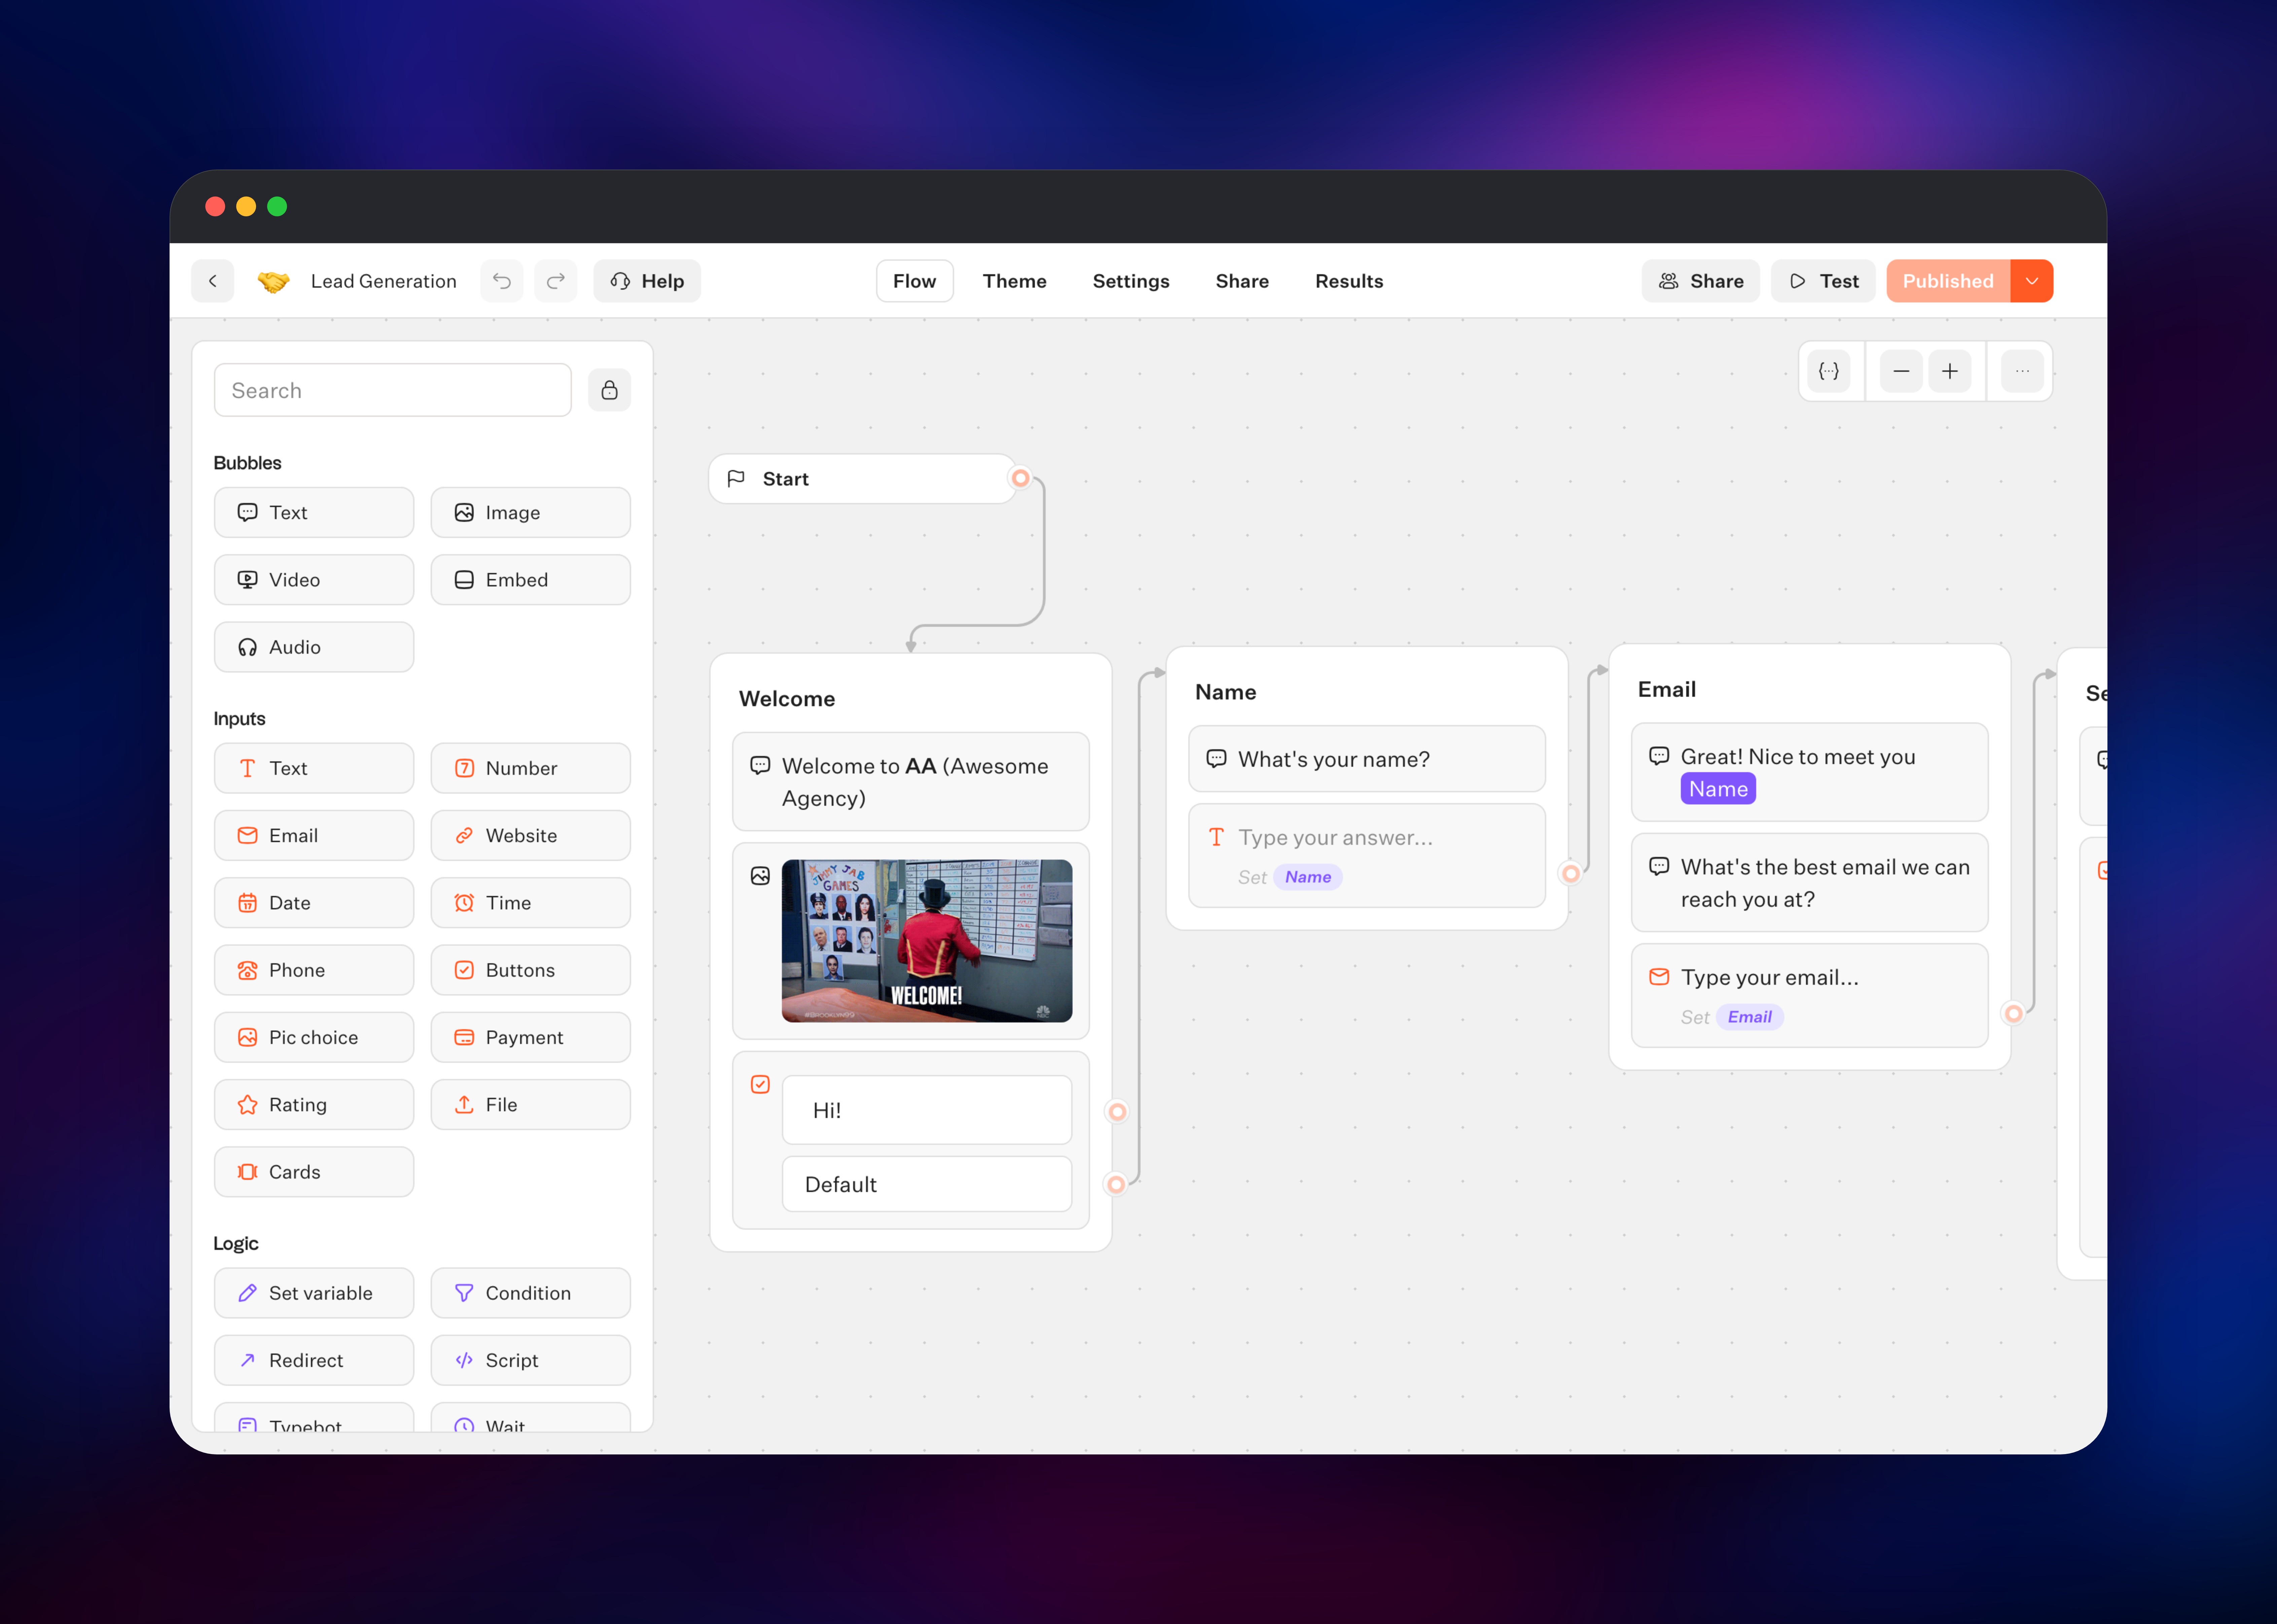2277x1624 pixels.
Task: Click the Start node output connector
Action: coord(1020,478)
